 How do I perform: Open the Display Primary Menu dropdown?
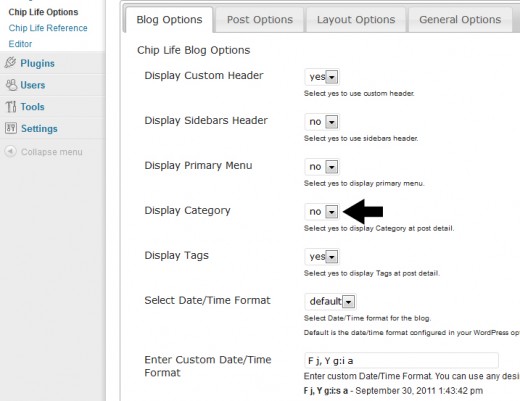322,167
